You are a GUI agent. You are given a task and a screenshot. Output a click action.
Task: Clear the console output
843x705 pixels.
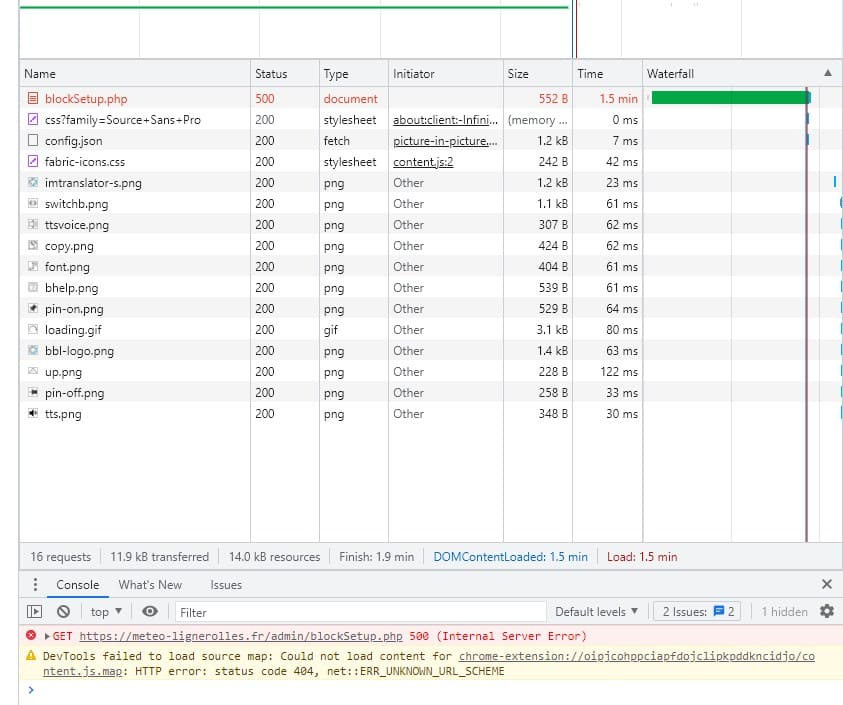63,611
